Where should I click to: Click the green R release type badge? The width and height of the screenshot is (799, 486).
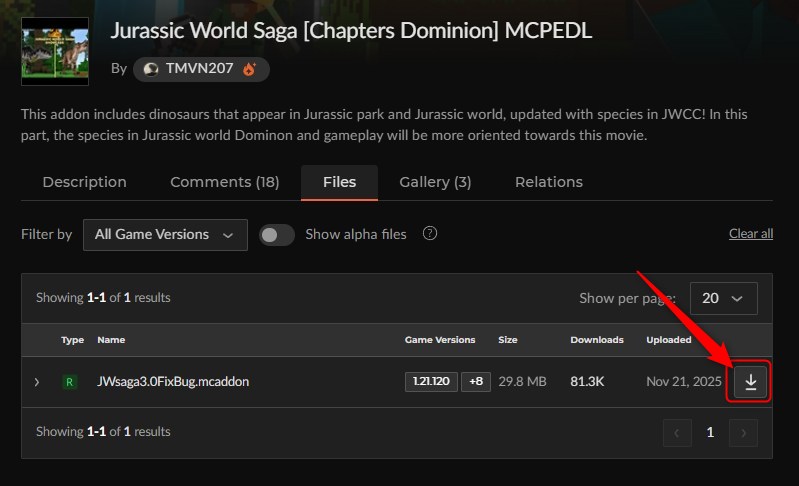(x=69, y=382)
